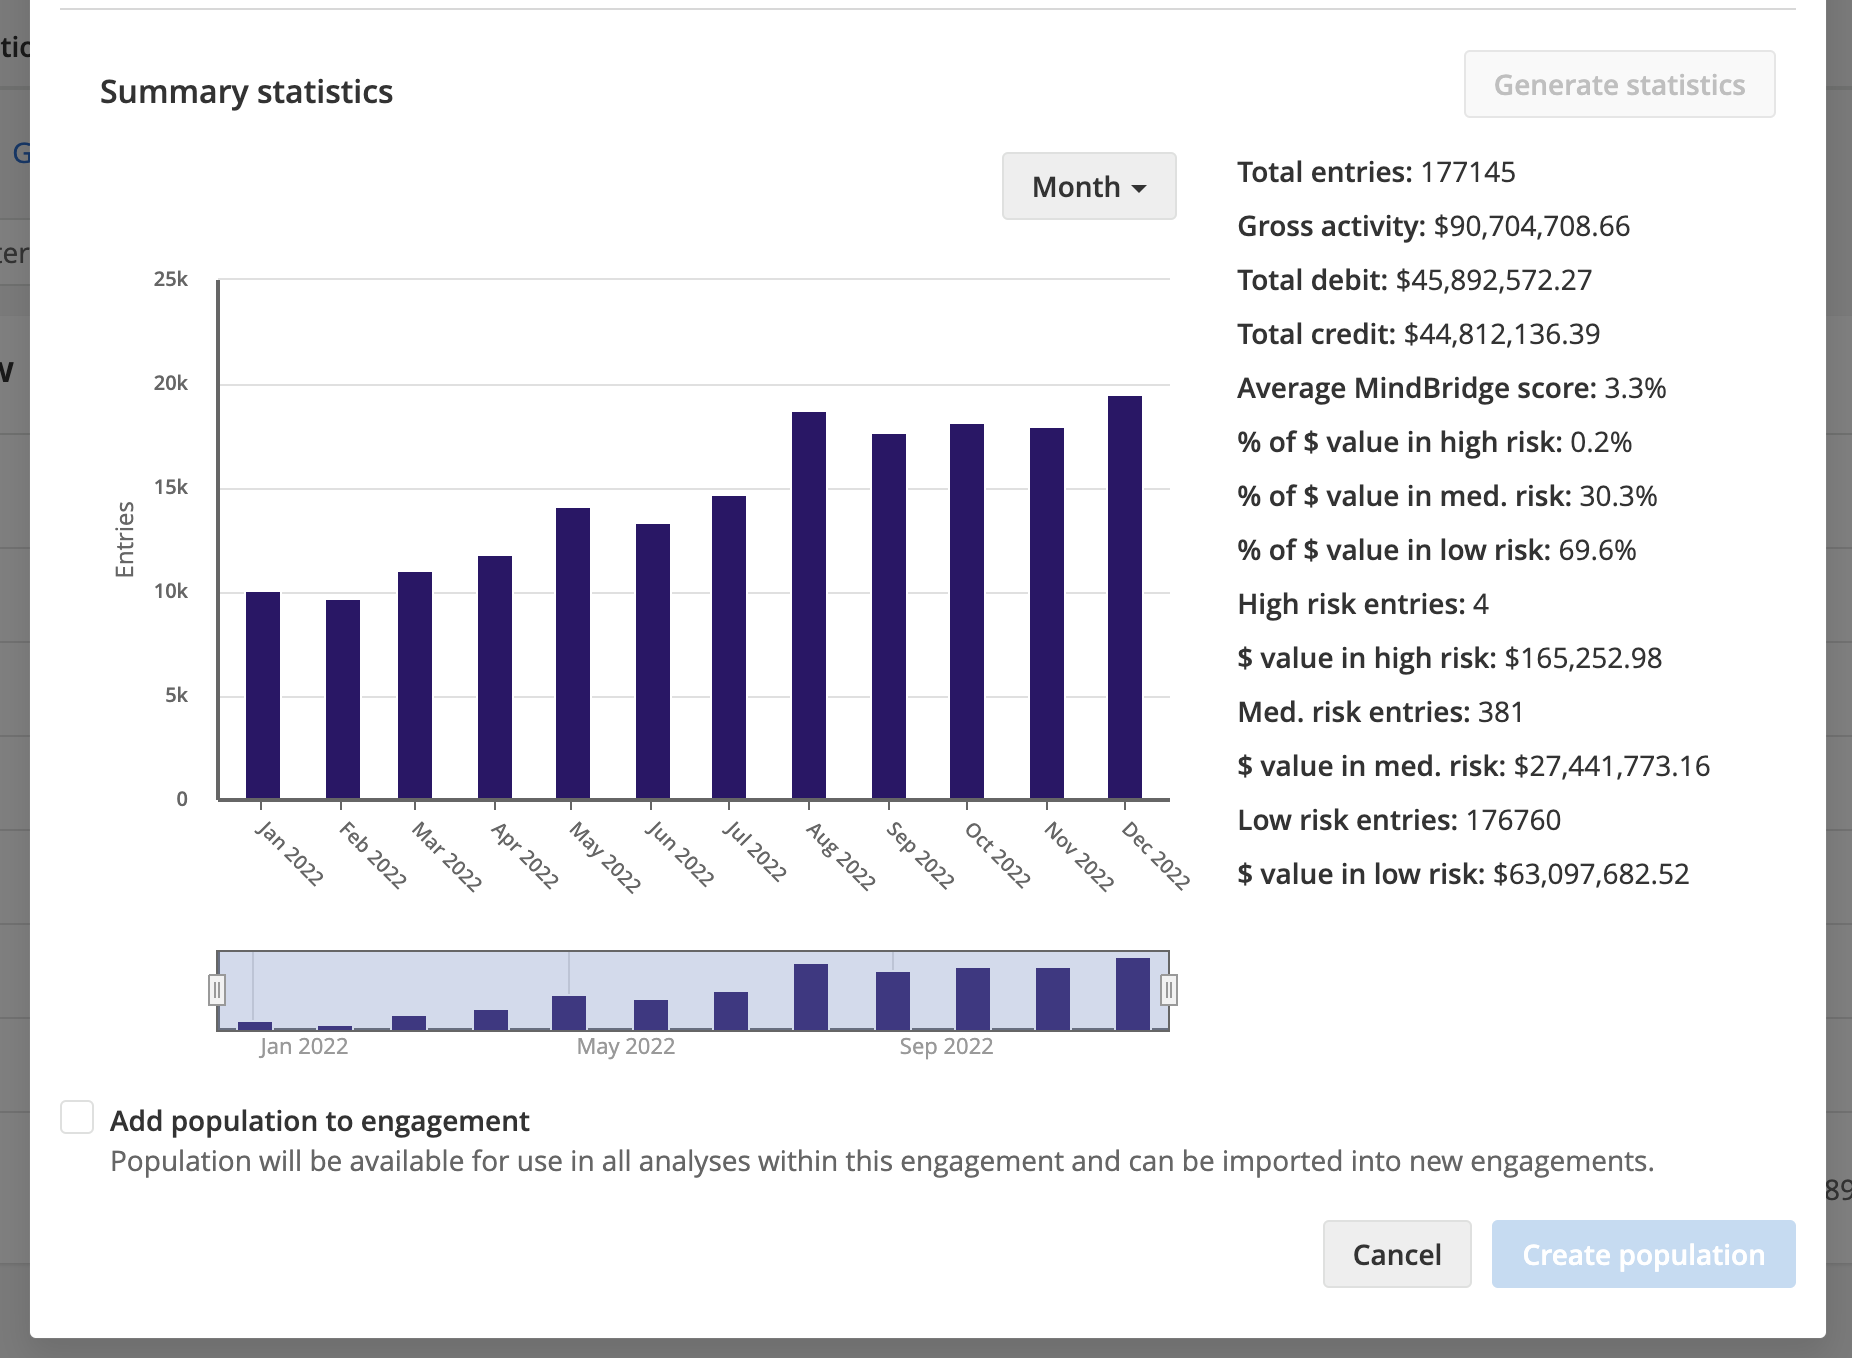Select the Sep 2022 bar in main chart
The width and height of the screenshot is (1852, 1358).
[x=889, y=617]
